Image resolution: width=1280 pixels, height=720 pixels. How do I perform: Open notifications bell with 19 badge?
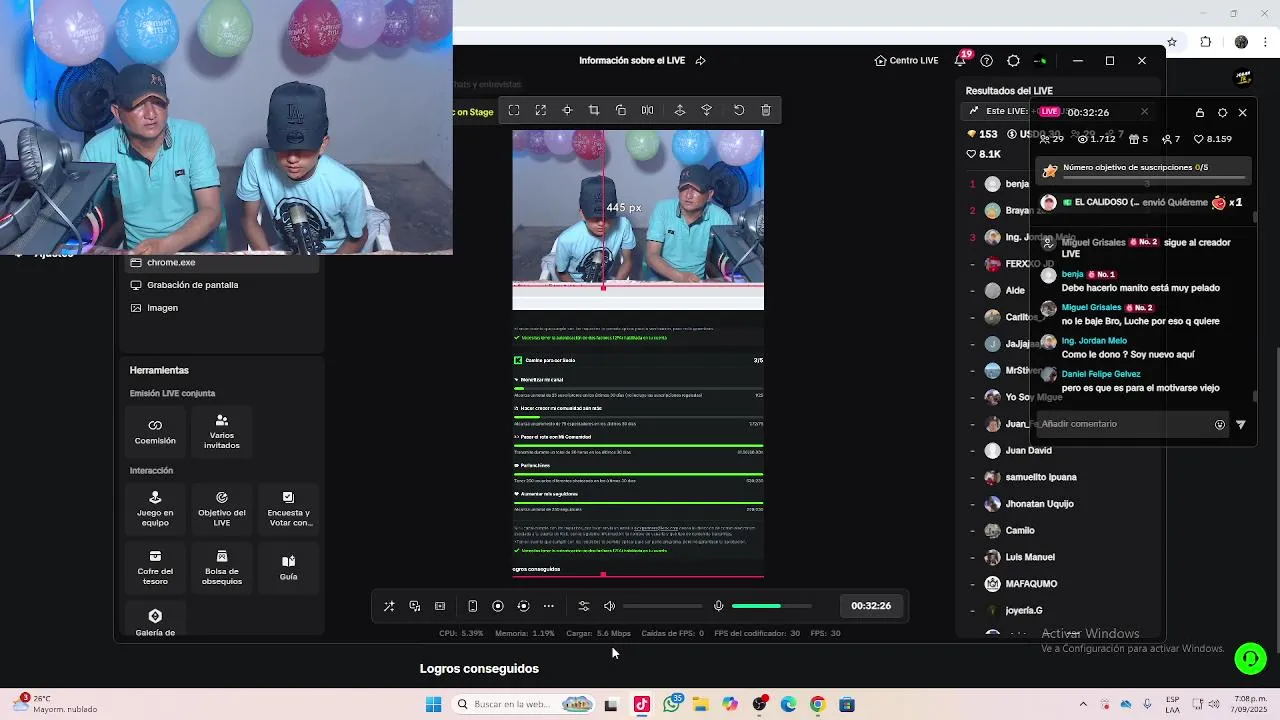961,60
